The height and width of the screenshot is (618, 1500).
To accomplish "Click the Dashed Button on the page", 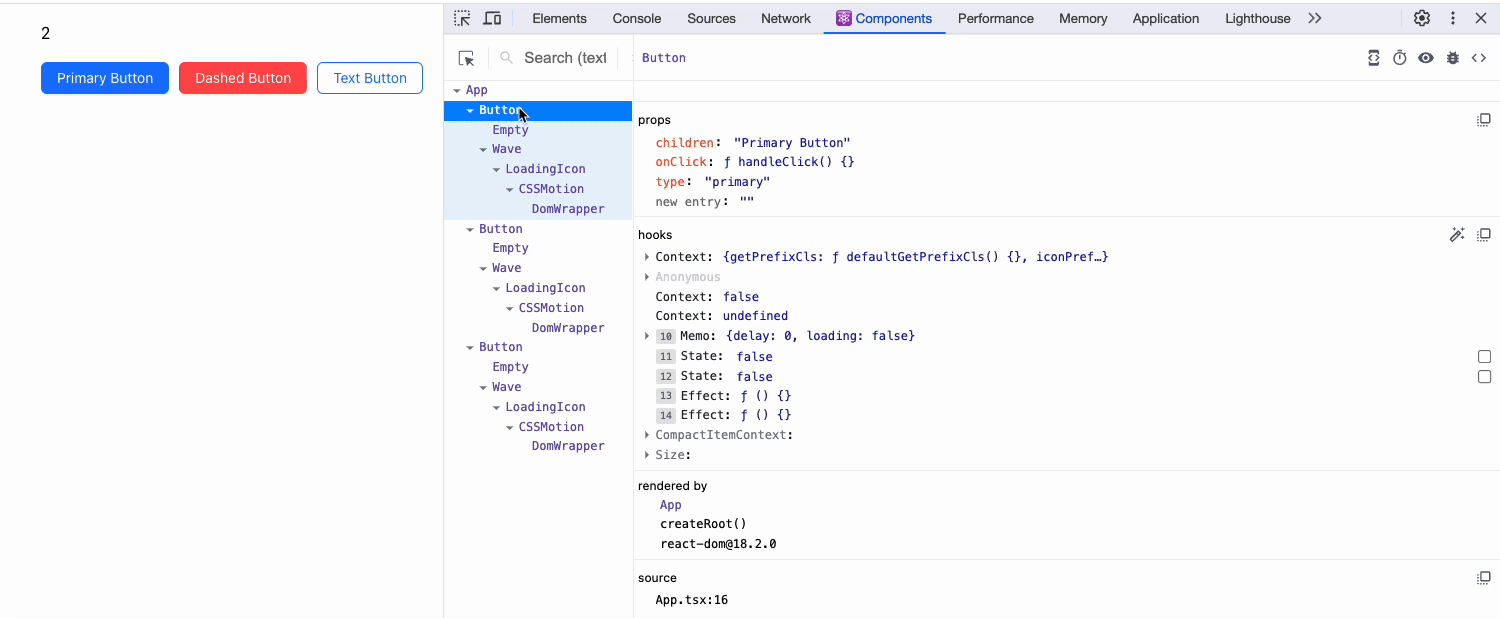I will pos(242,77).
